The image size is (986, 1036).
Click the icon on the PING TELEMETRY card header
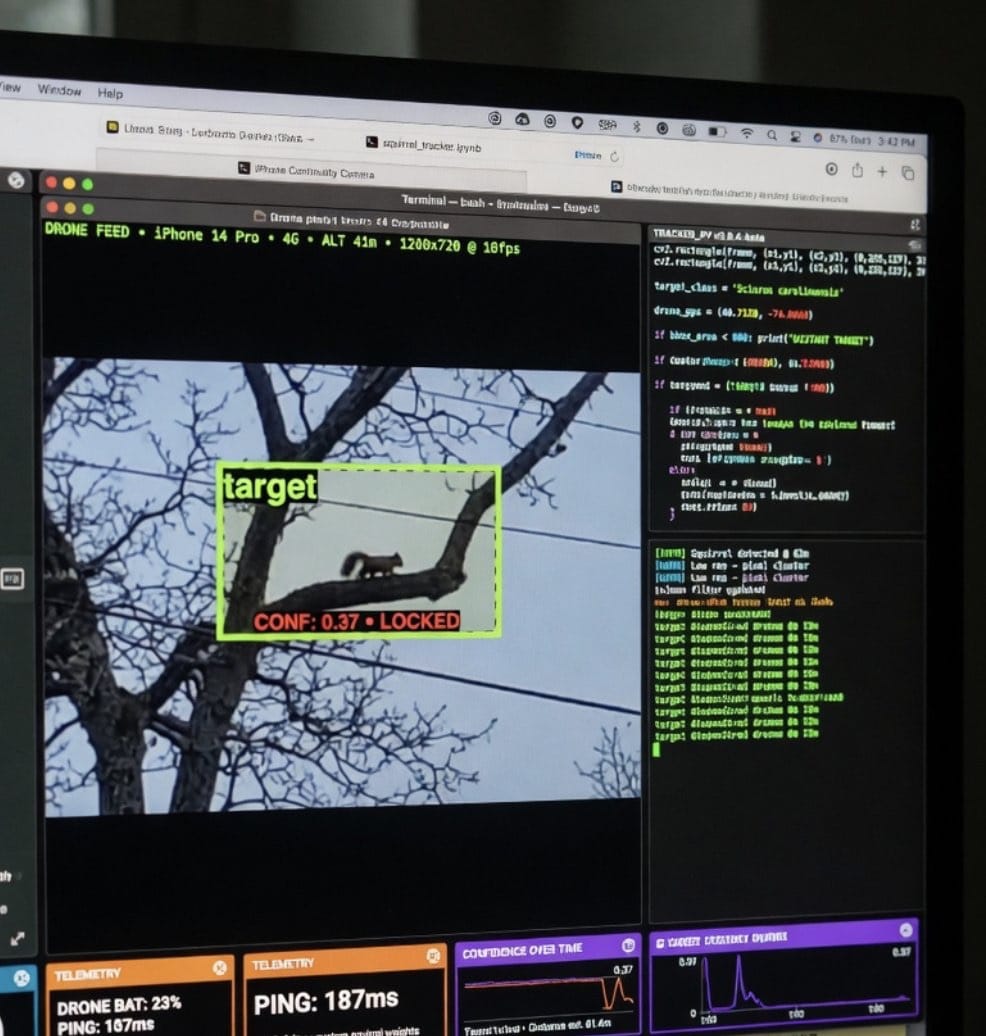(434, 955)
